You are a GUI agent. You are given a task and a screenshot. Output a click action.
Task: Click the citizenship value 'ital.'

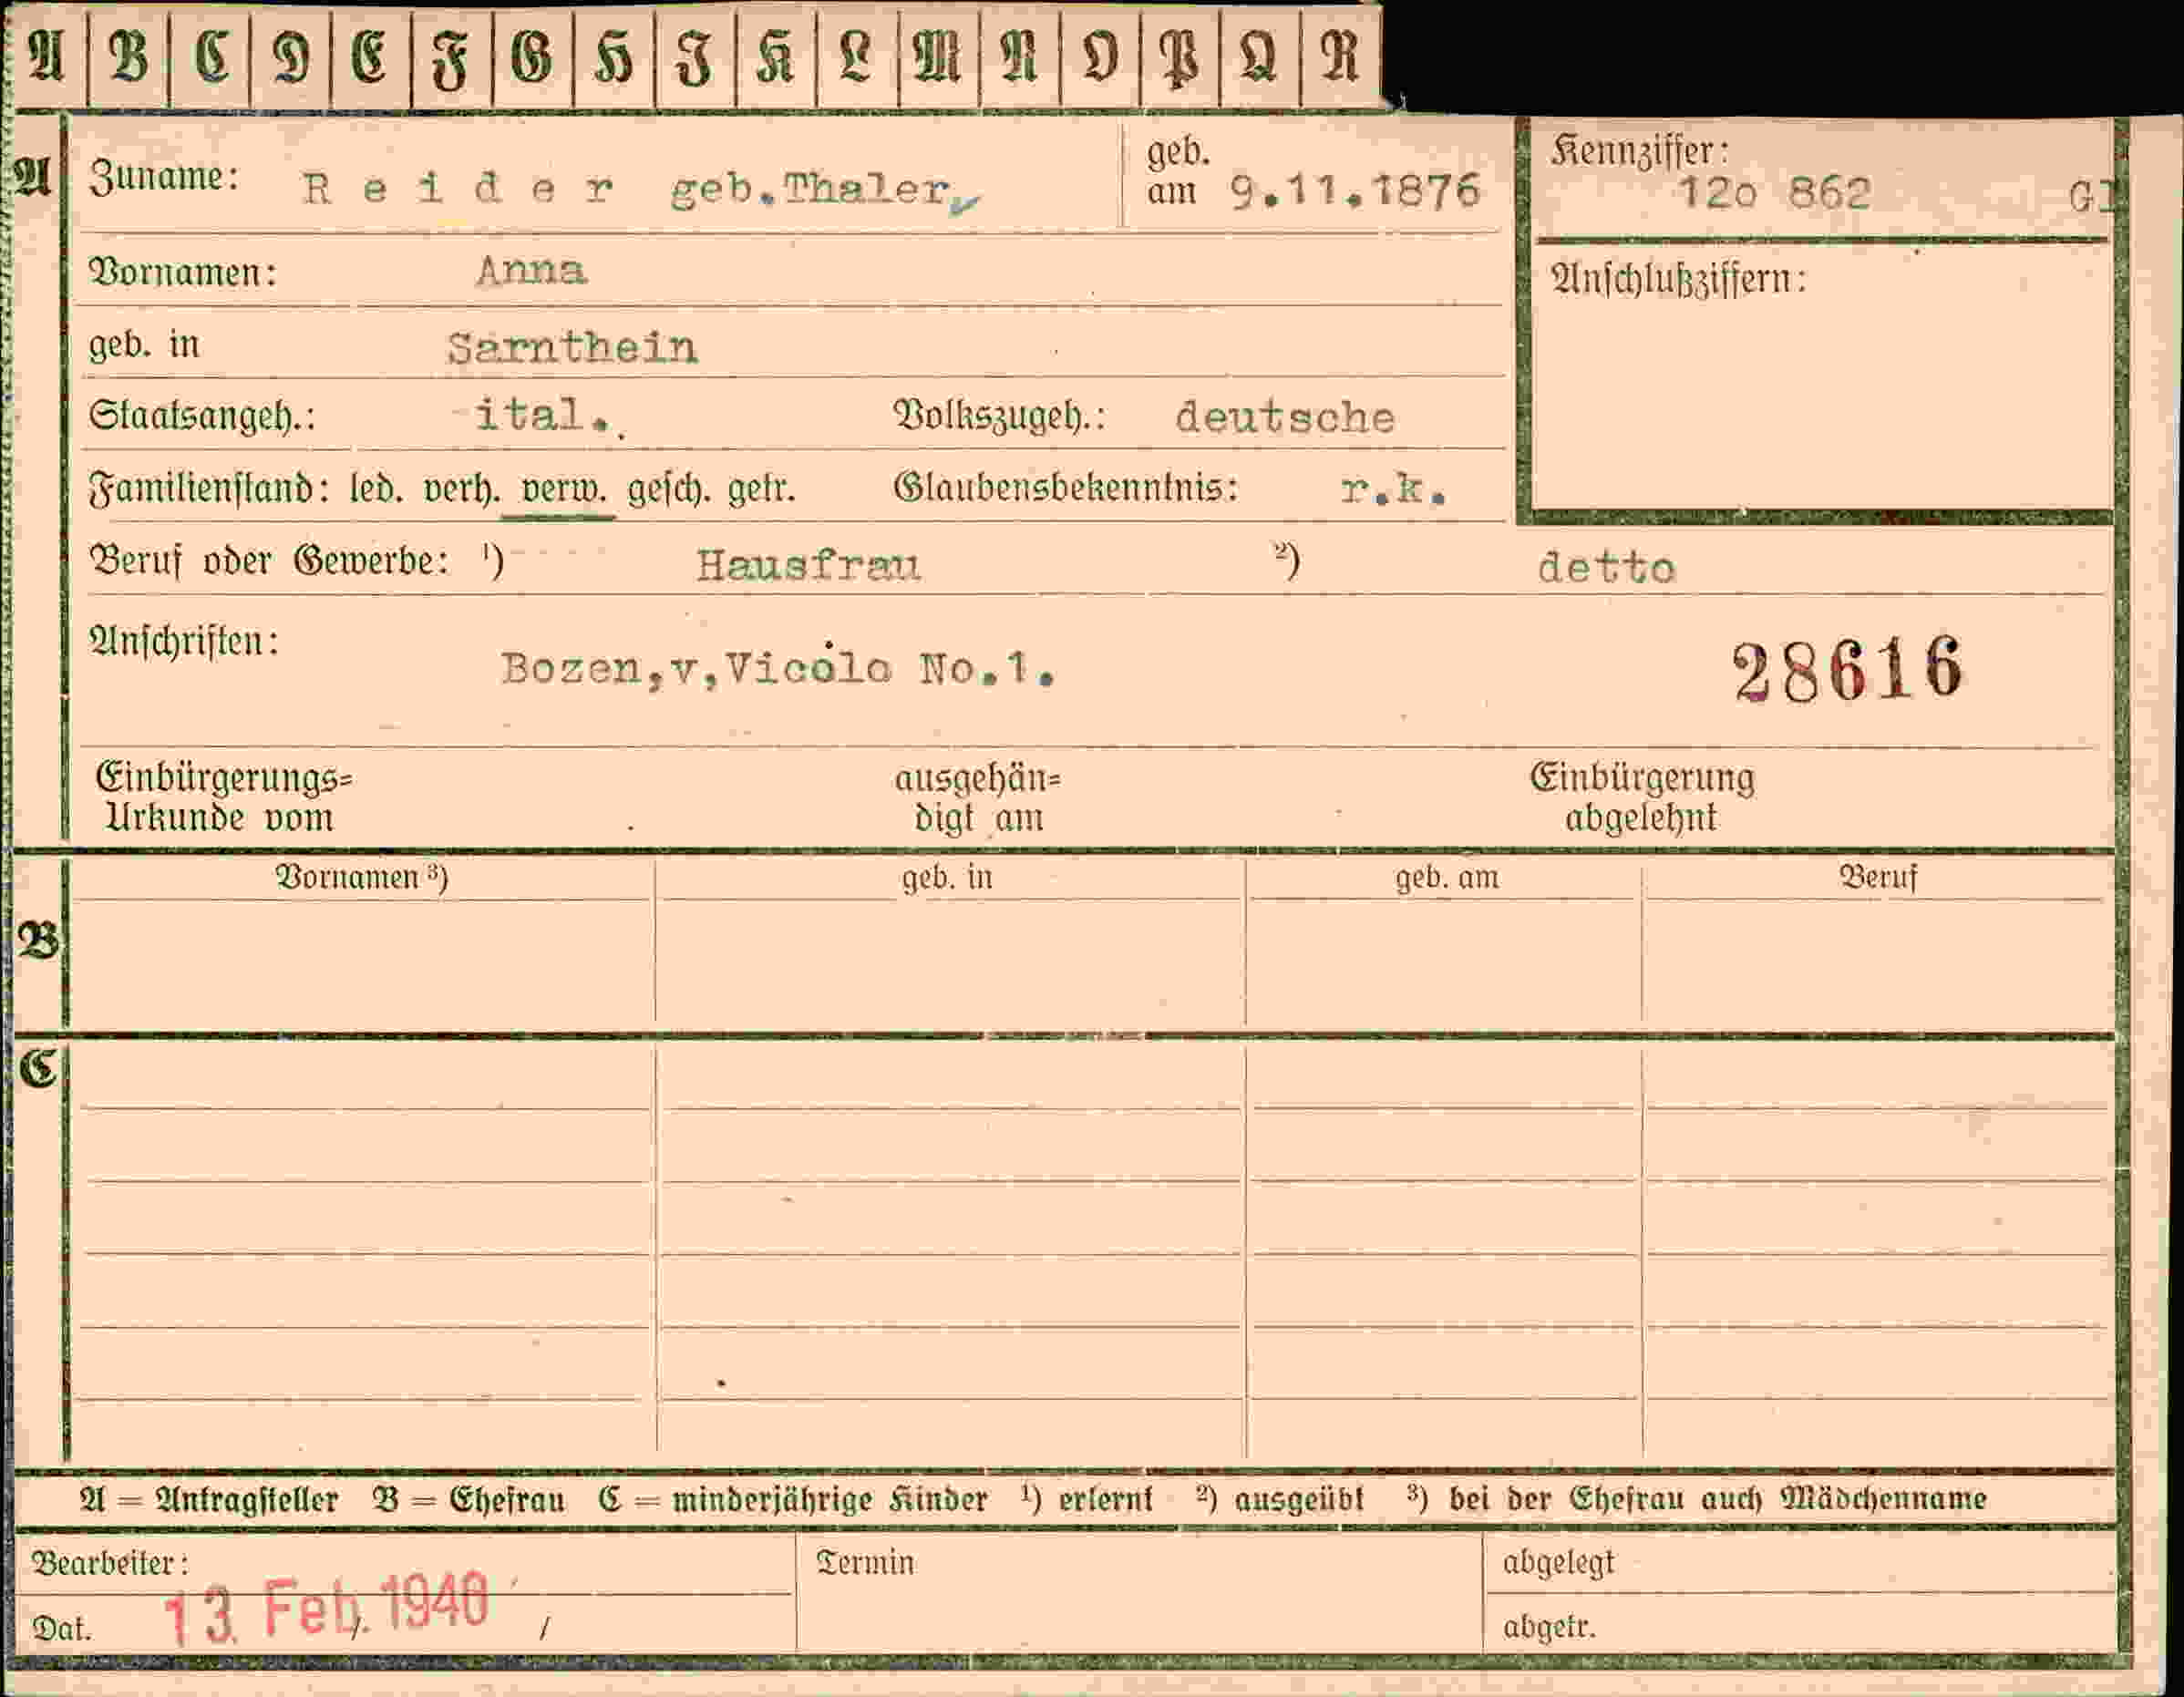click(x=543, y=415)
